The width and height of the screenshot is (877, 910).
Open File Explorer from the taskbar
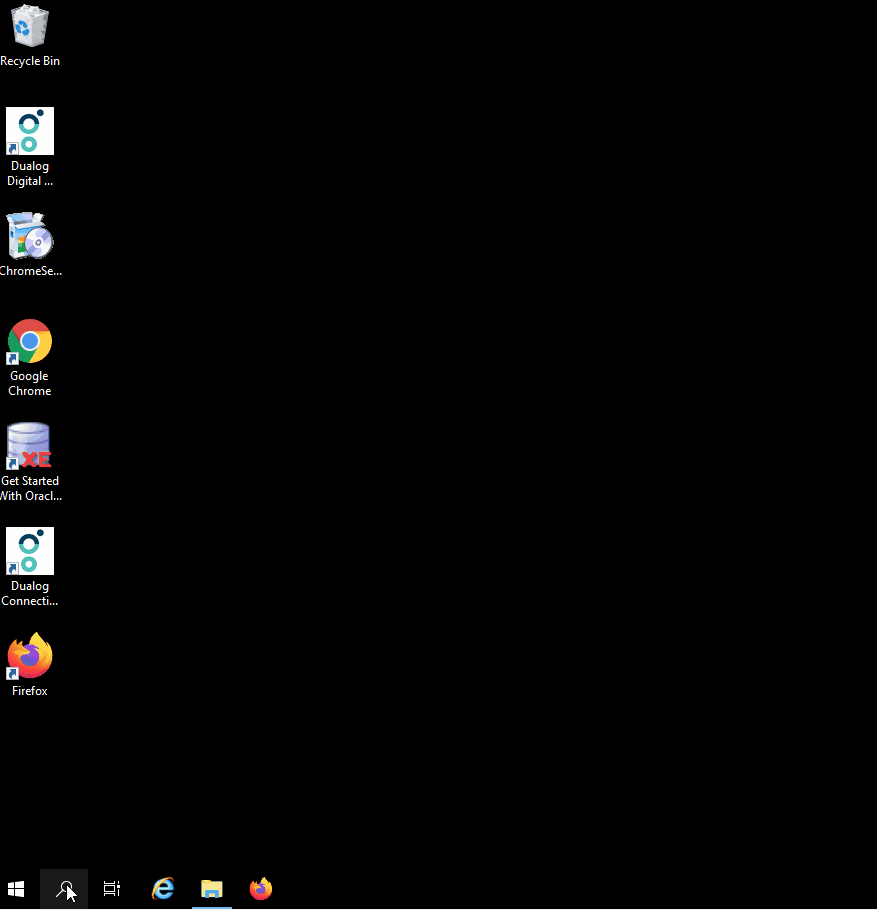coord(212,889)
